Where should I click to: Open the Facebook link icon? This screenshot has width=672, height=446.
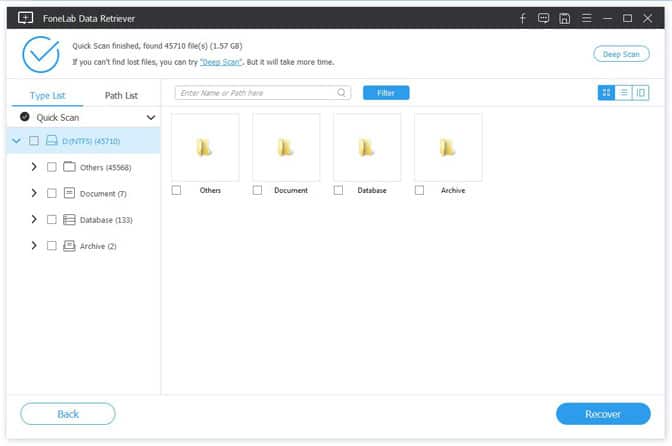[x=522, y=18]
